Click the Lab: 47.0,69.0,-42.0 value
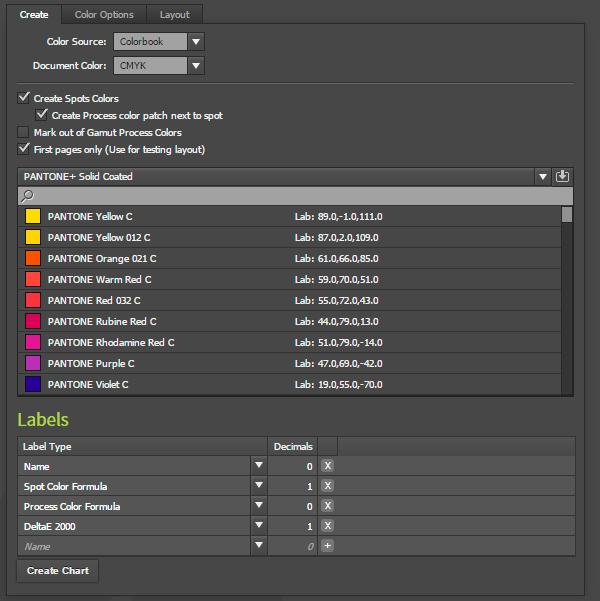This screenshot has height=601, width=600. pos(339,363)
